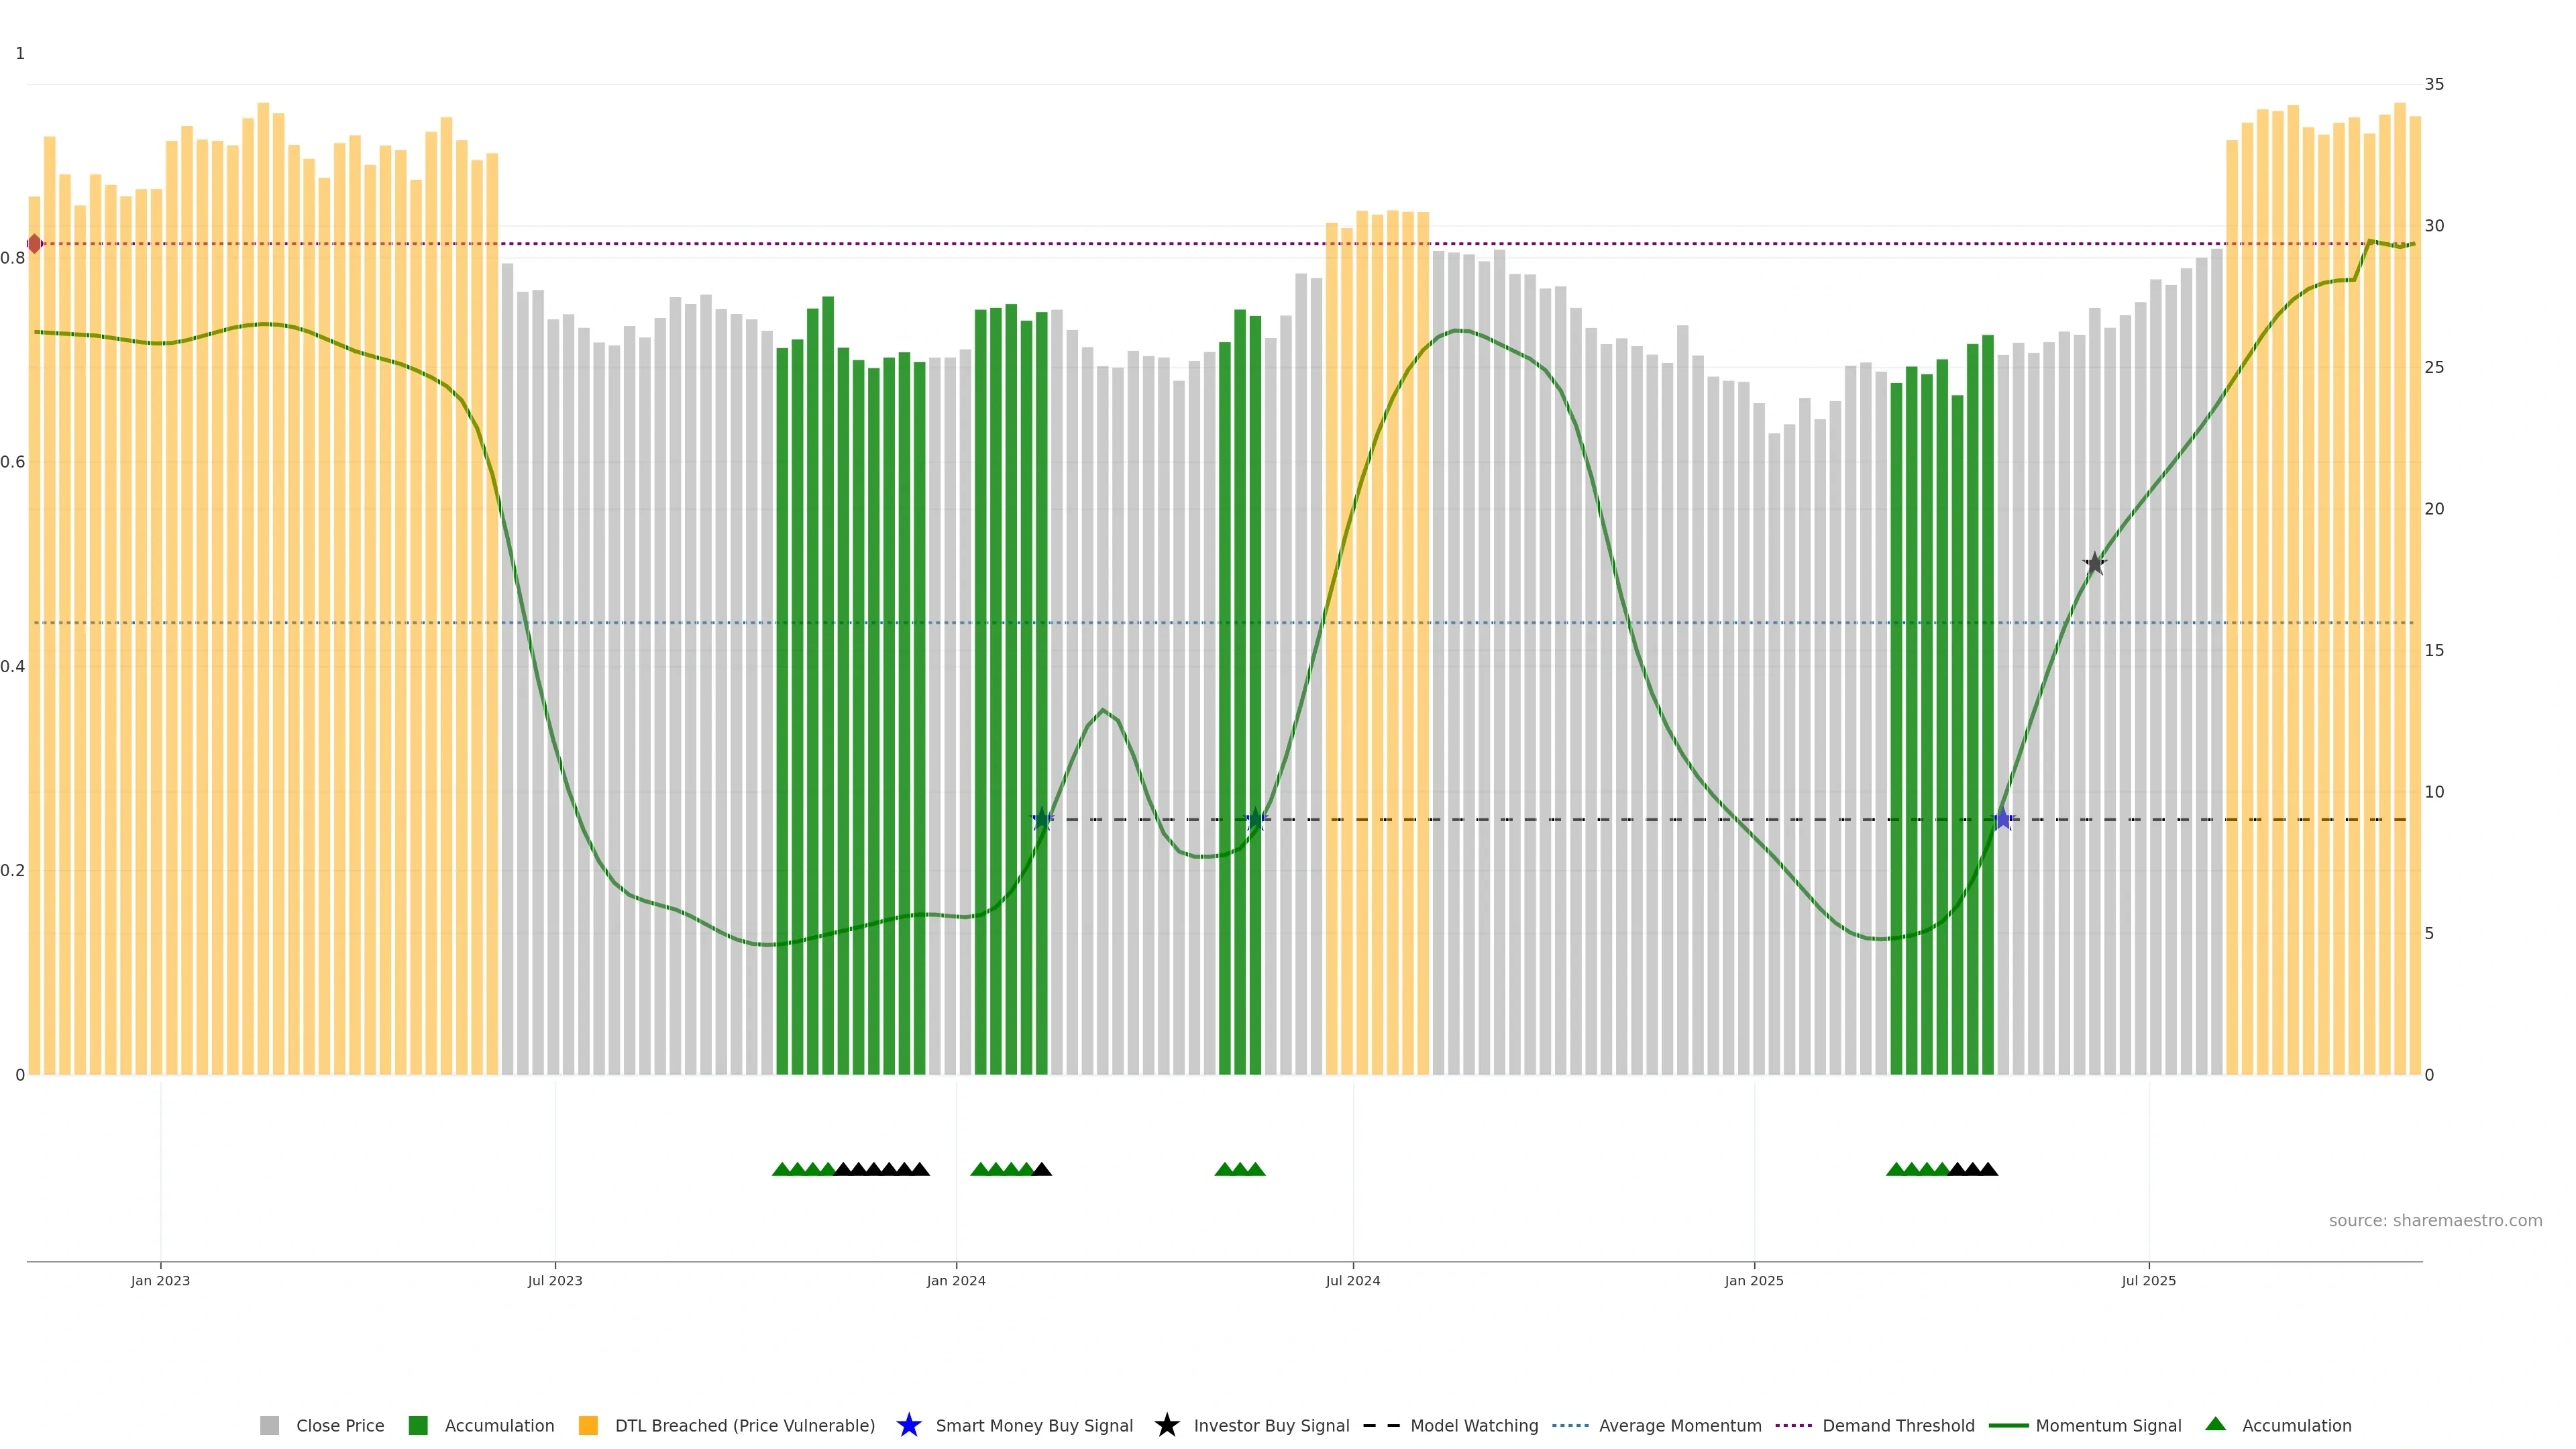Click the black Investor Buy Signal star on chart
The width and height of the screenshot is (2576, 1449).
pos(2094,564)
